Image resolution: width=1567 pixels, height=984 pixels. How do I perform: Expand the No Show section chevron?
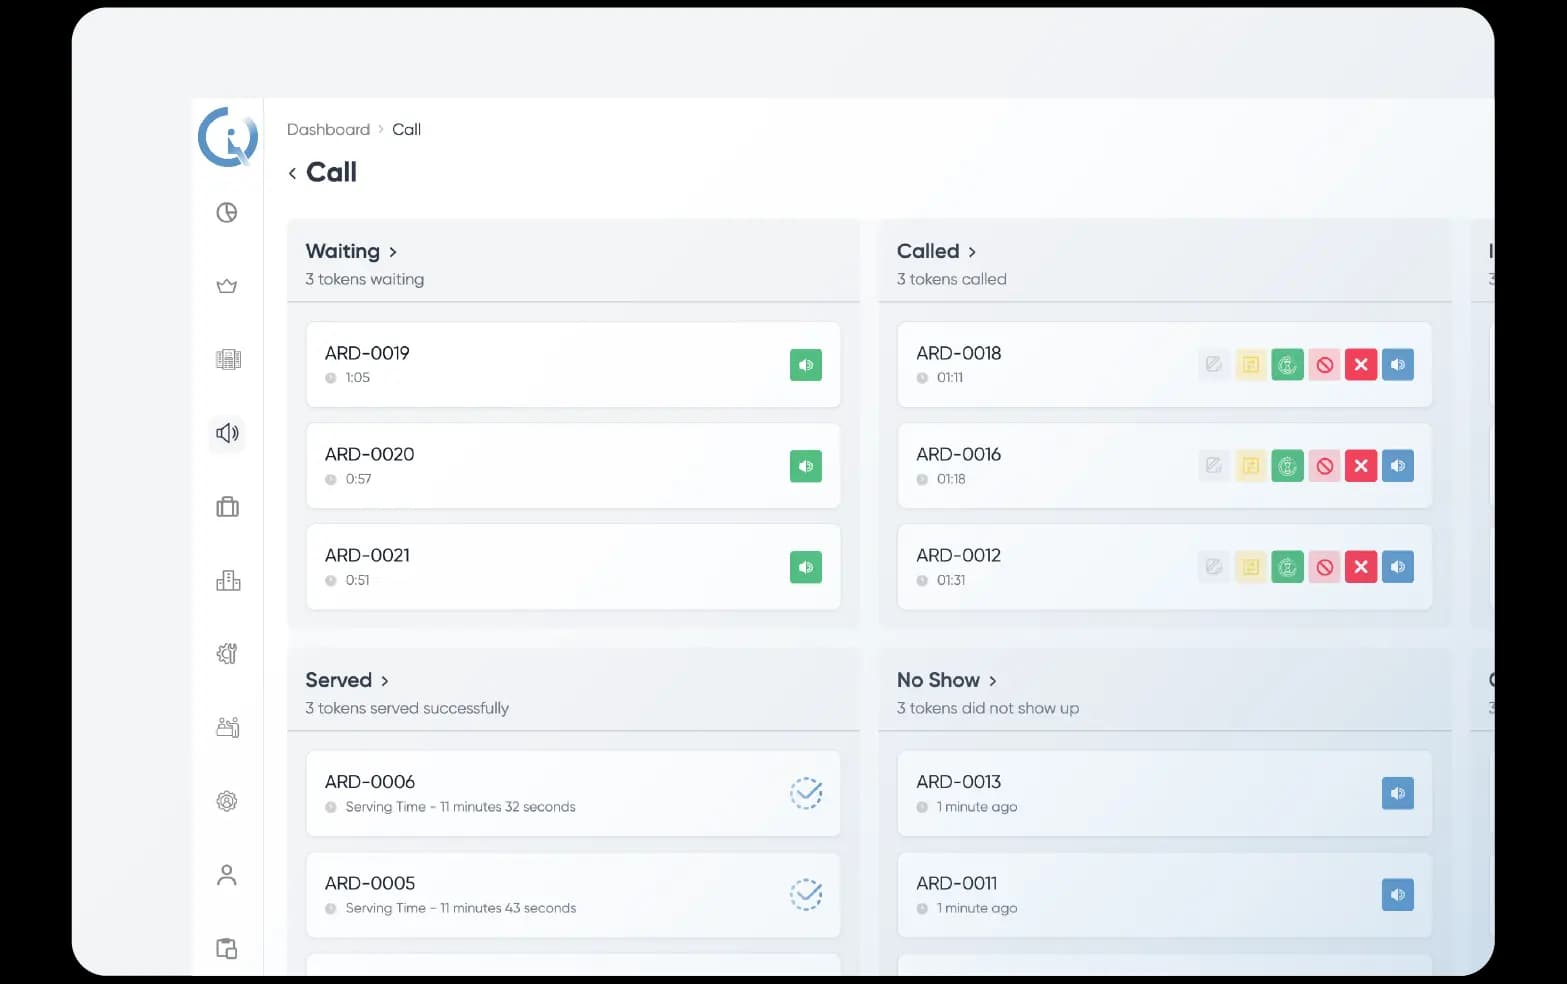[994, 680]
